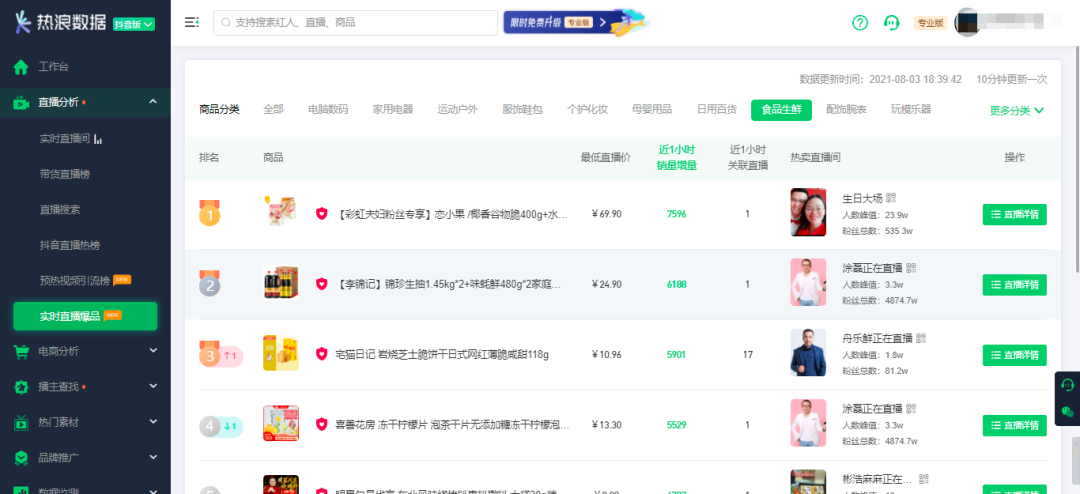Expand the 播主查找 chevron

click(x=153, y=387)
